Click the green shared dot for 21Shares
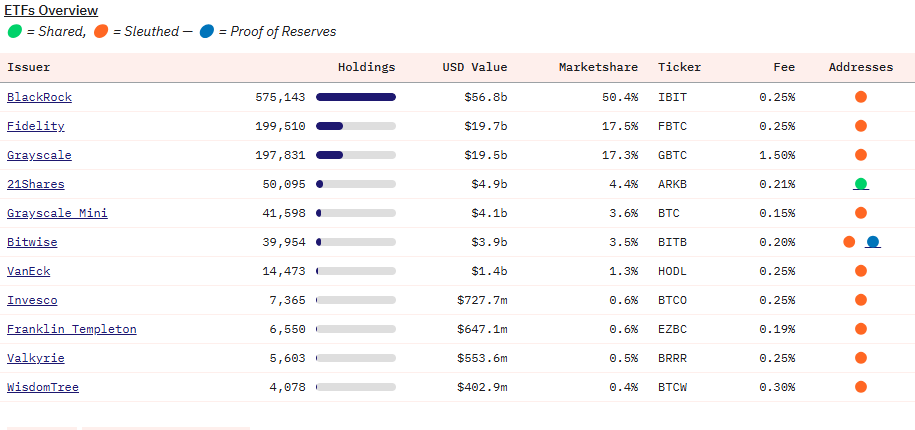Screen dimensions: 915x430 [860, 184]
